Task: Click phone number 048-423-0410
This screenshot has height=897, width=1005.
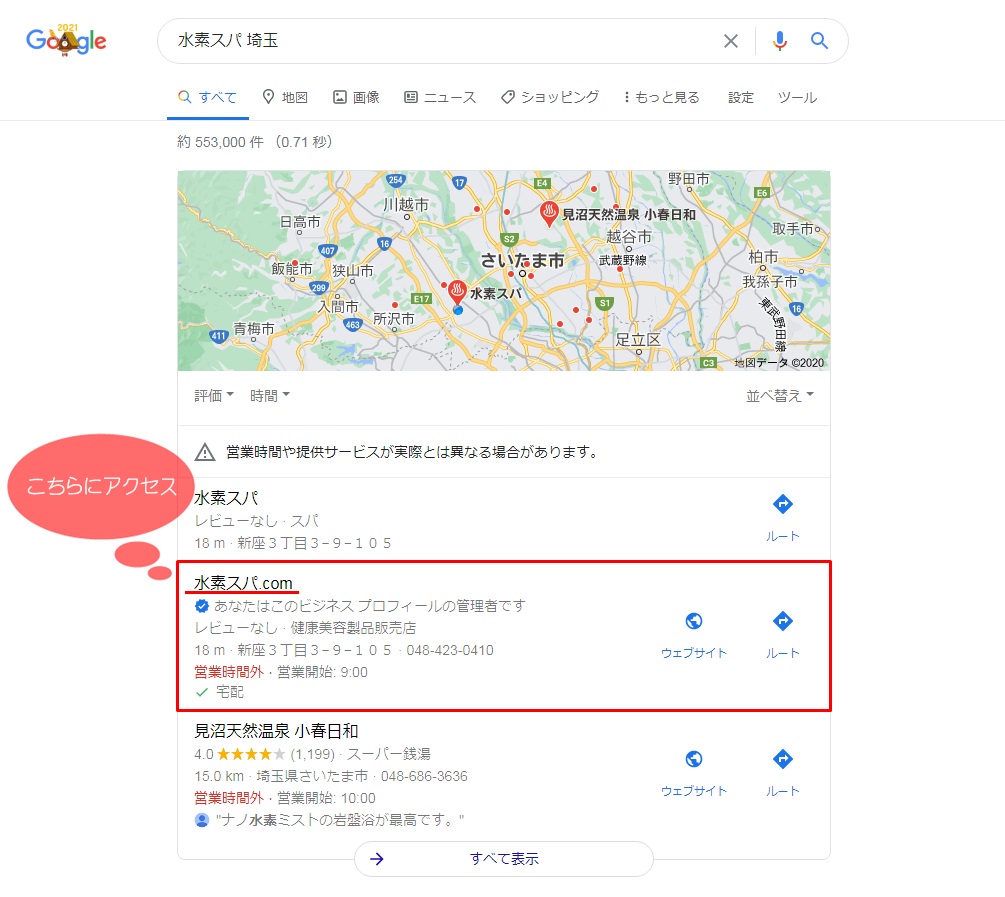Action: [450, 650]
